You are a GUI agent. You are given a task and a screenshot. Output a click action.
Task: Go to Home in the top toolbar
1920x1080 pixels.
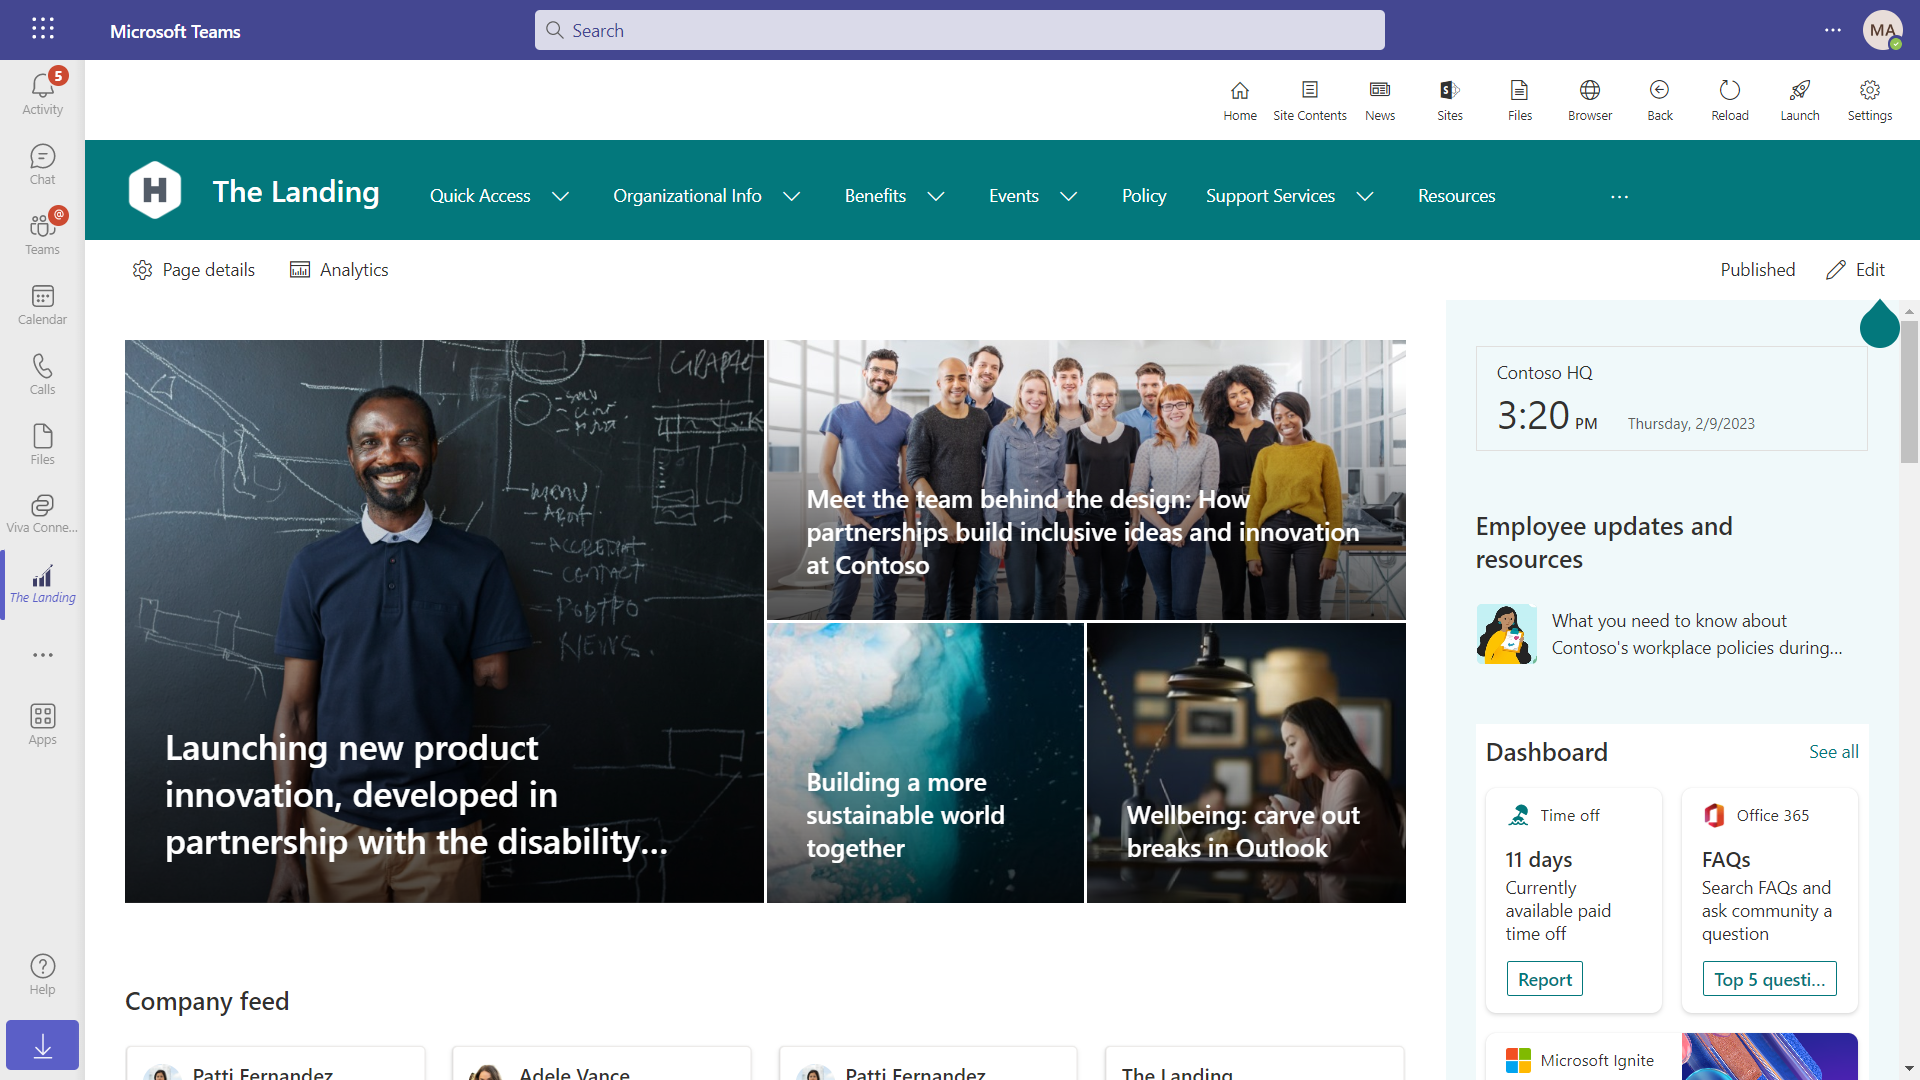click(1240, 101)
